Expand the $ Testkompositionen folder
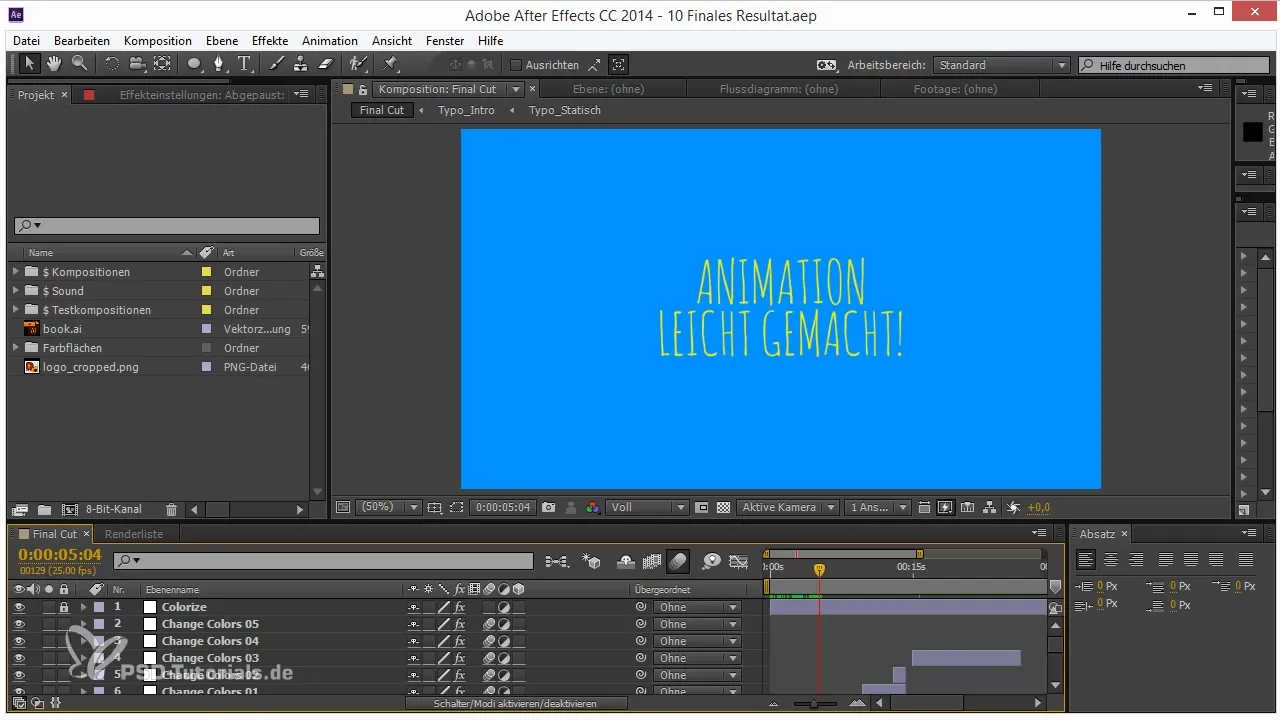This screenshot has width=1280, height=720. click(16, 309)
